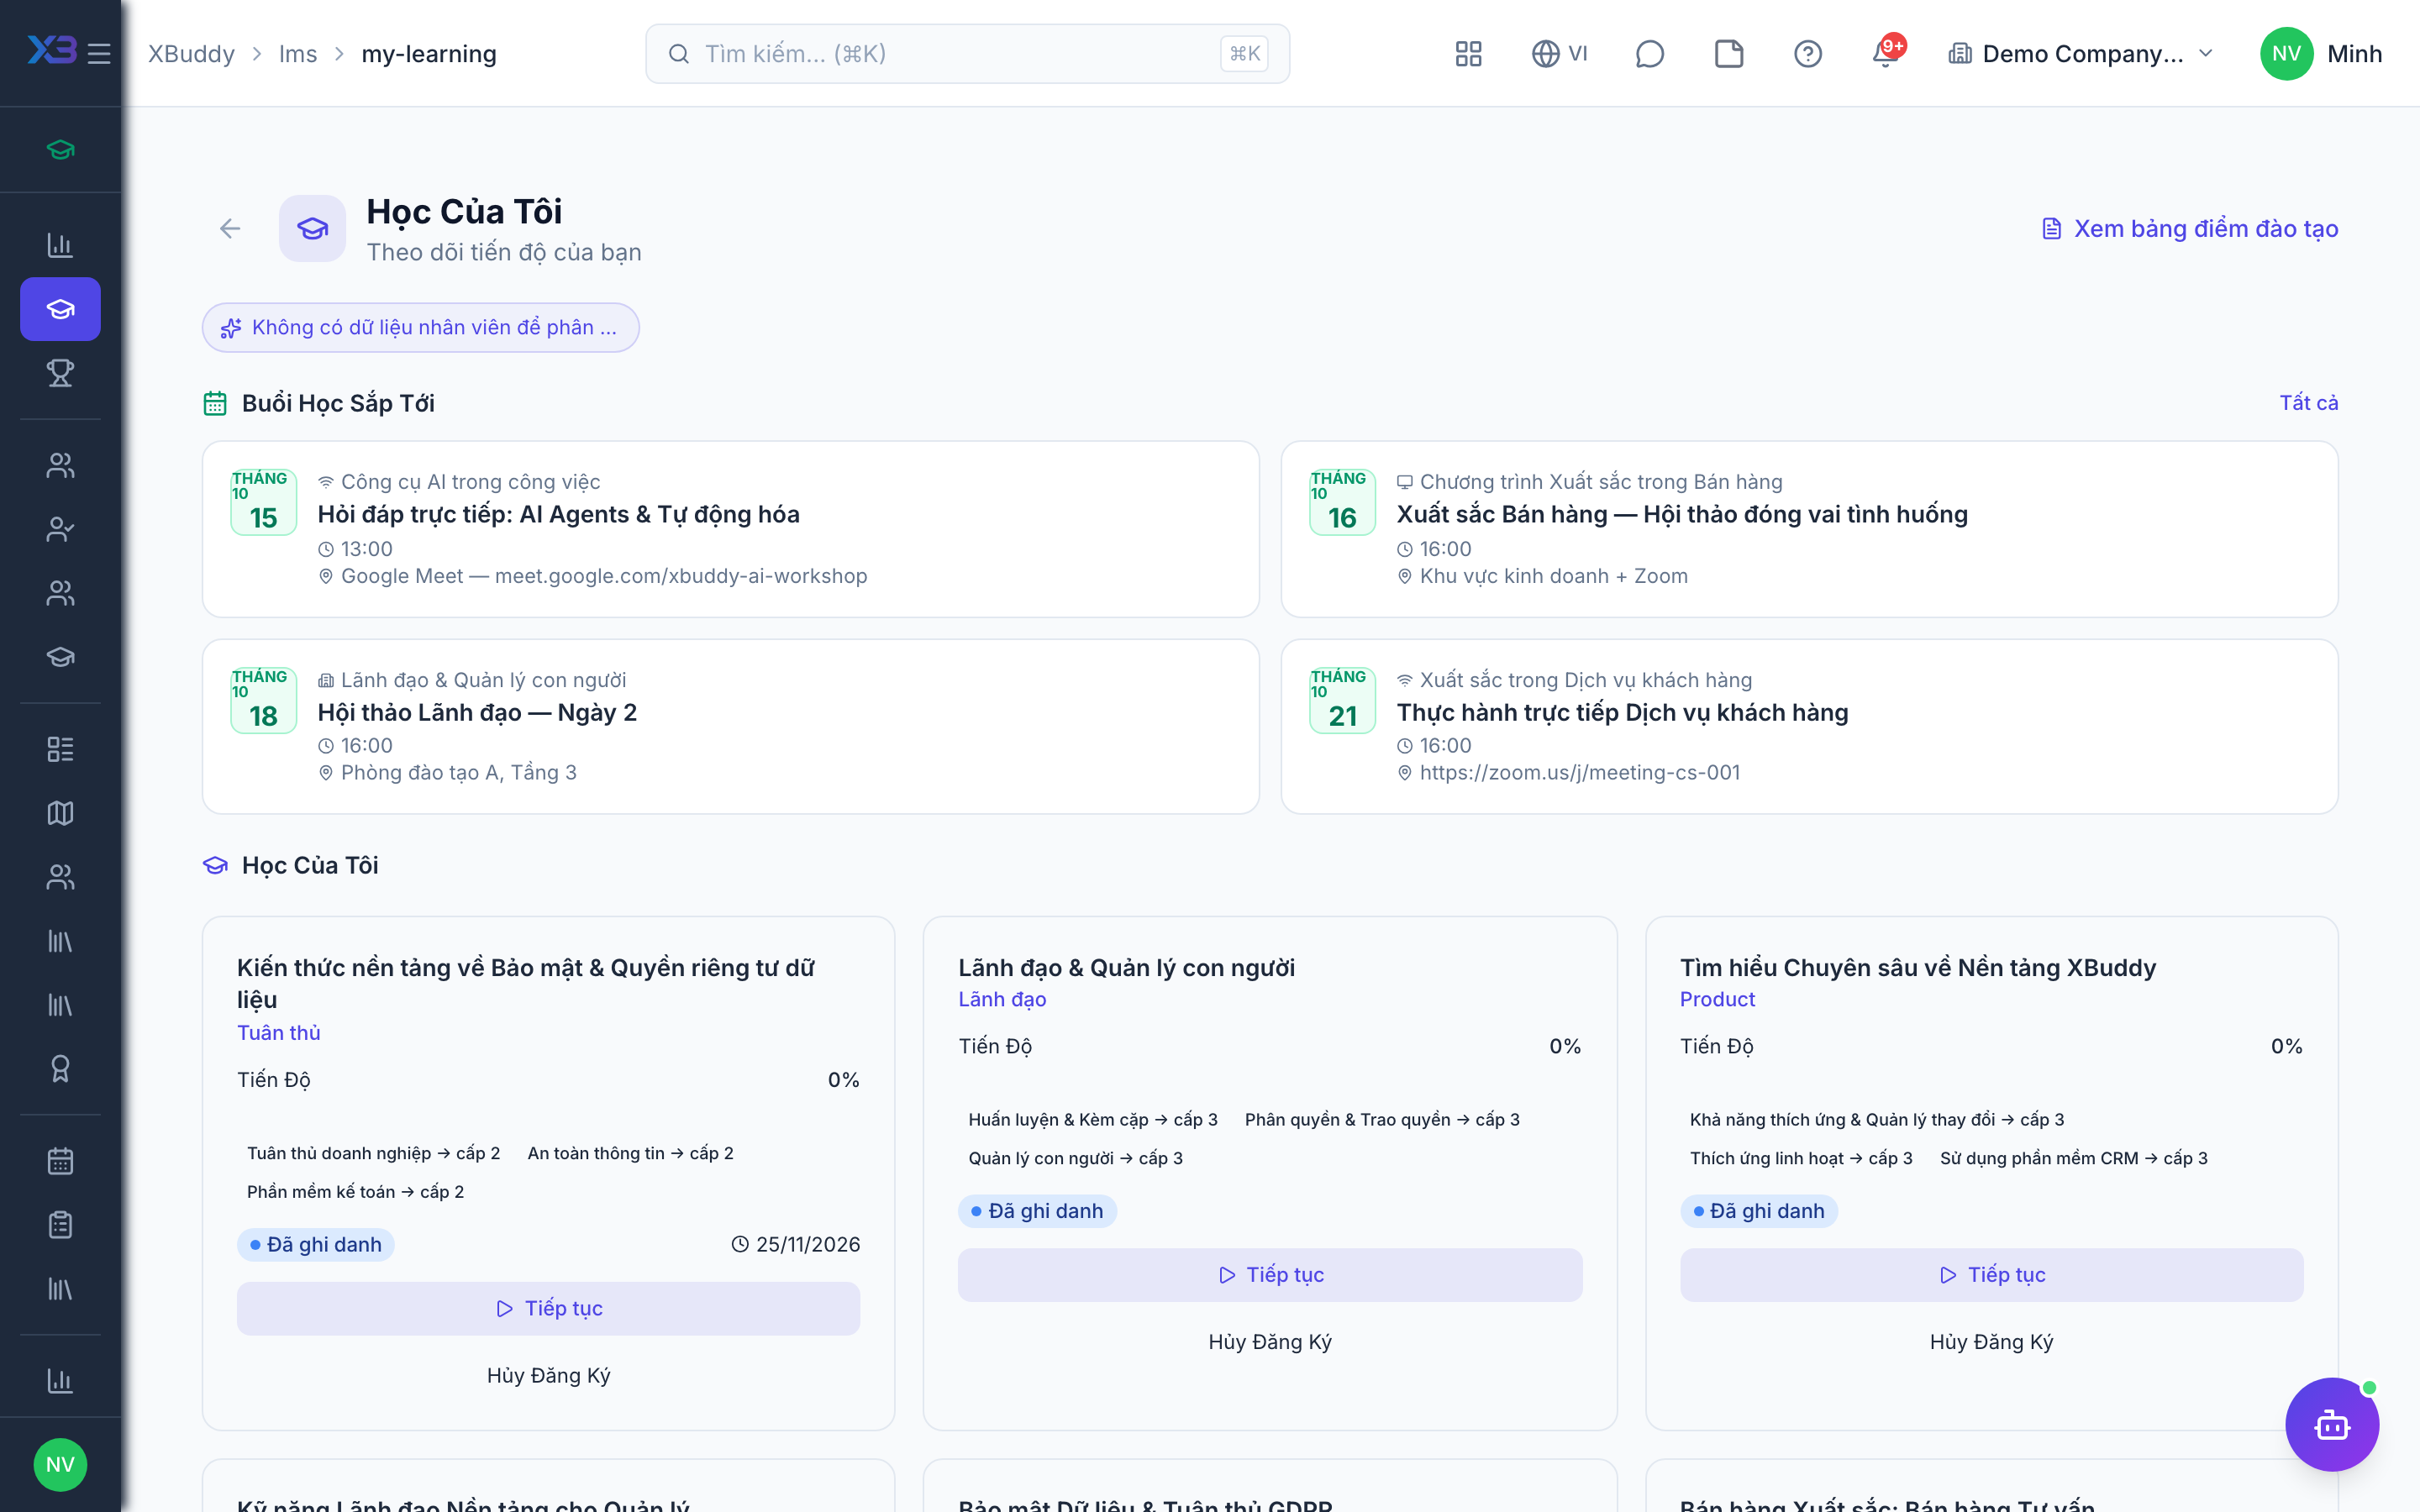
Task: Click Hủy Đăng Ký under the Product course
Action: [1991, 1342]
